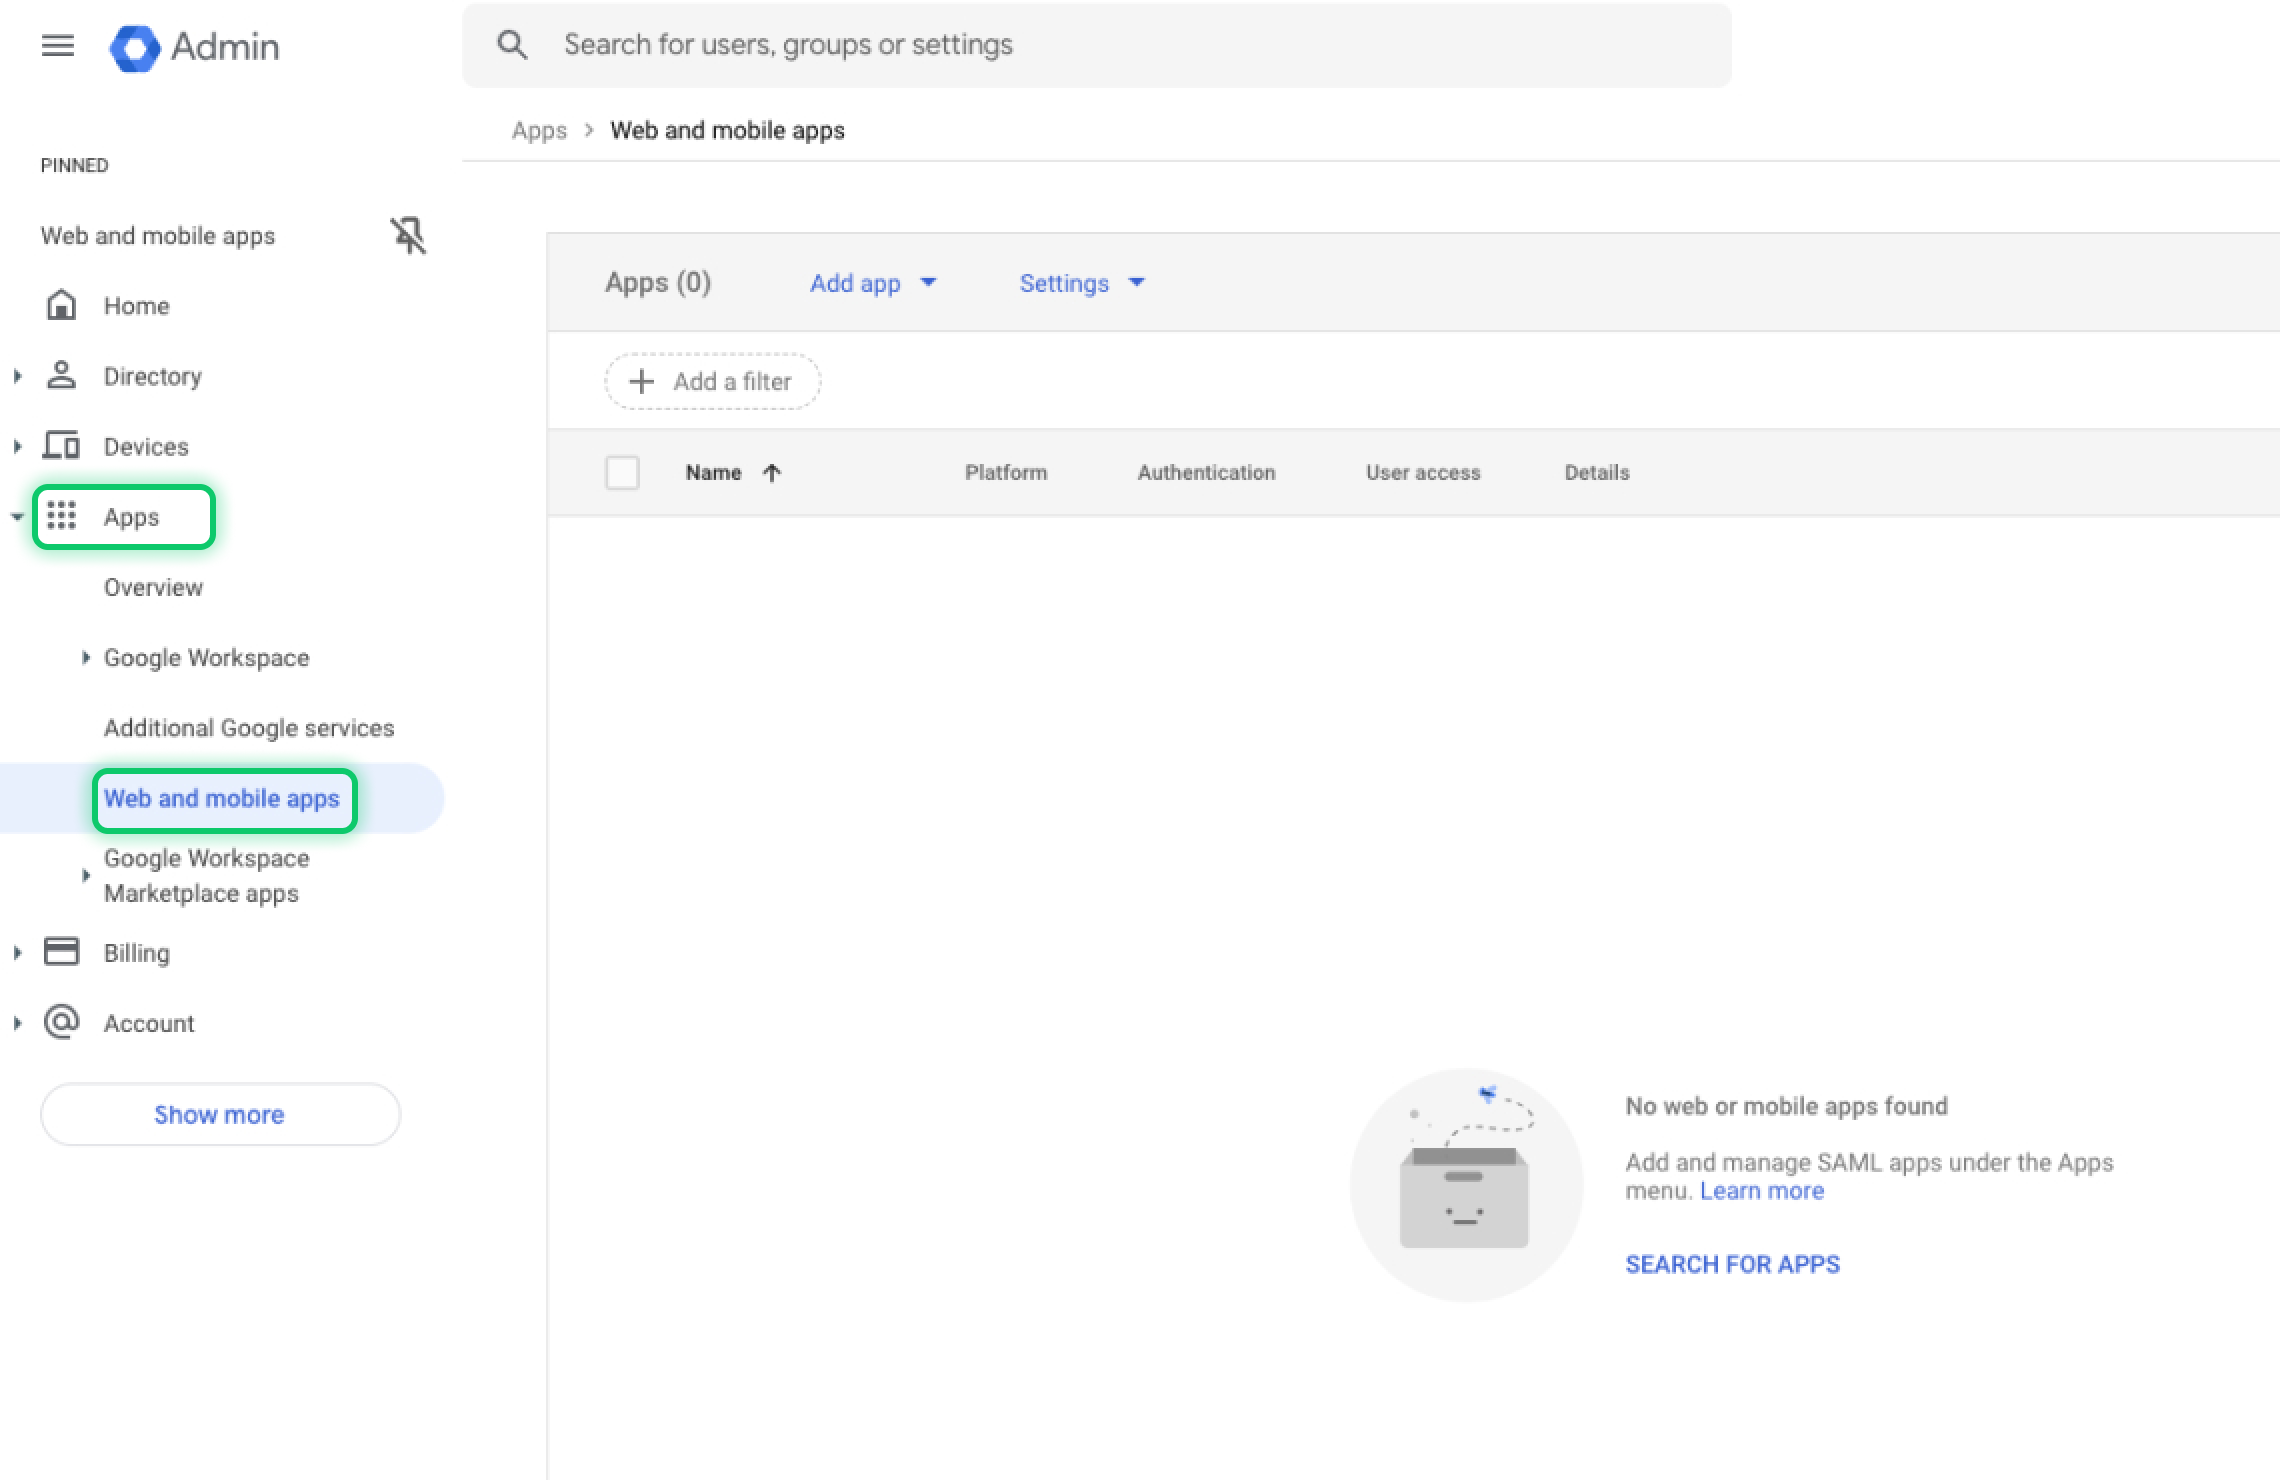Open the hamburger main menu
This screenshot has height=1480, width=2280.
pyautogui.click(x=58, y=46)
